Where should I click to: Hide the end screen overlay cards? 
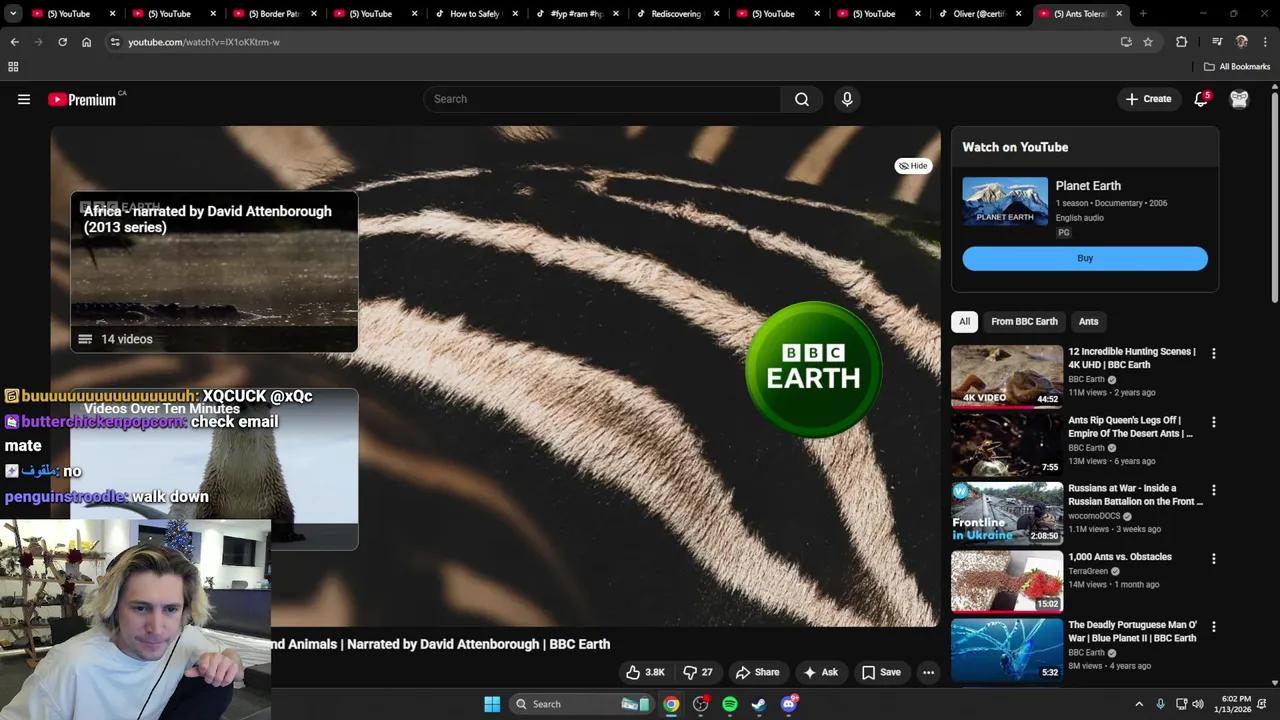(913, 166)
